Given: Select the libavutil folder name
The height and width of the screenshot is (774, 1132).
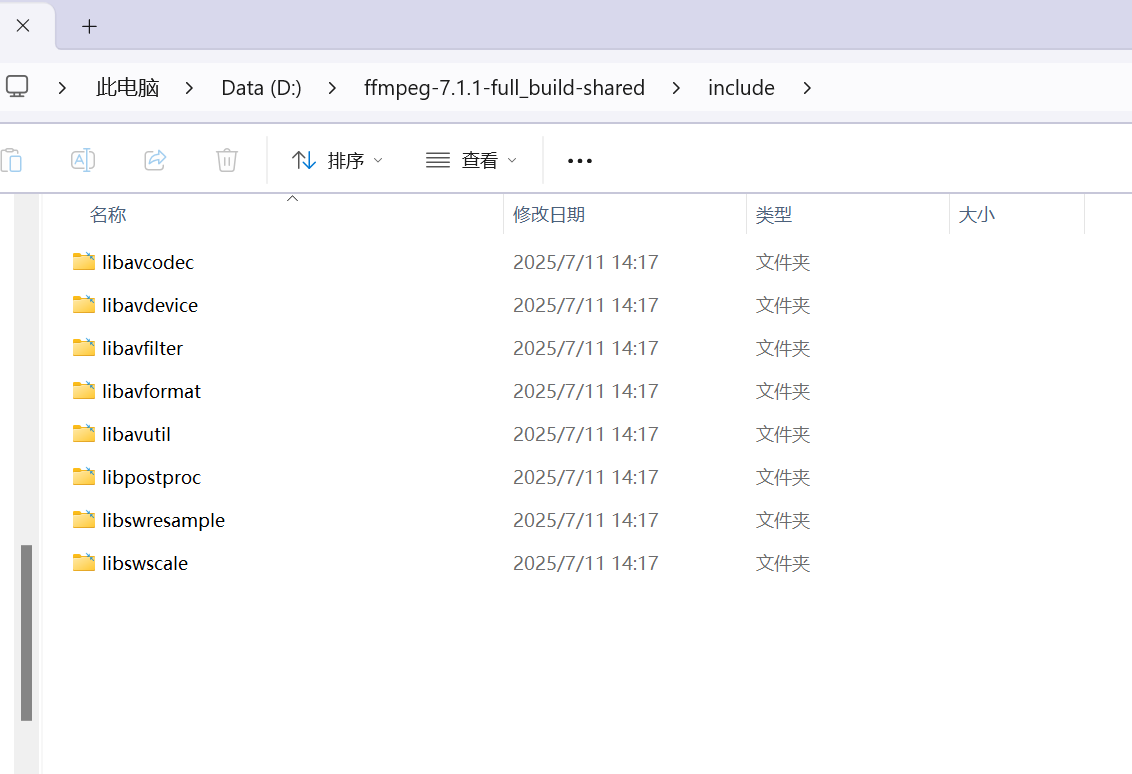Looking at the screenshot, I should point(136,434).
